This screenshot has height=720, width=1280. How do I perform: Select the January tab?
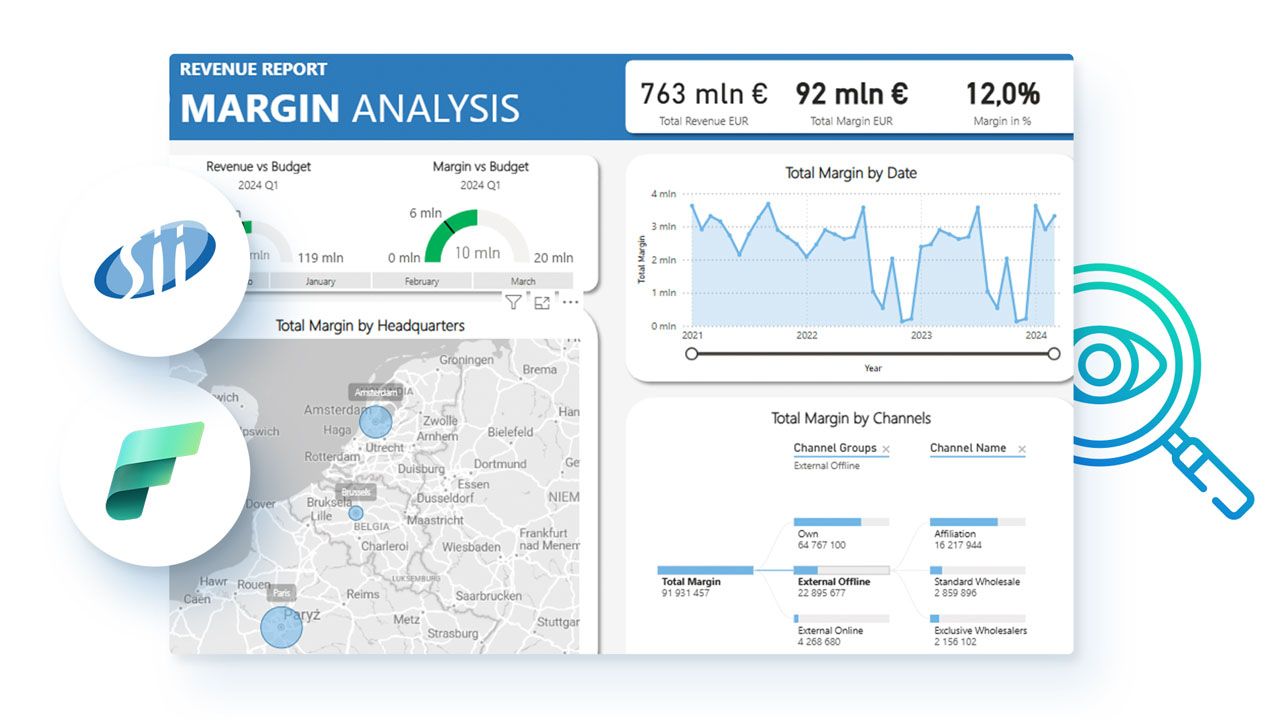click(x=321, y=281)
